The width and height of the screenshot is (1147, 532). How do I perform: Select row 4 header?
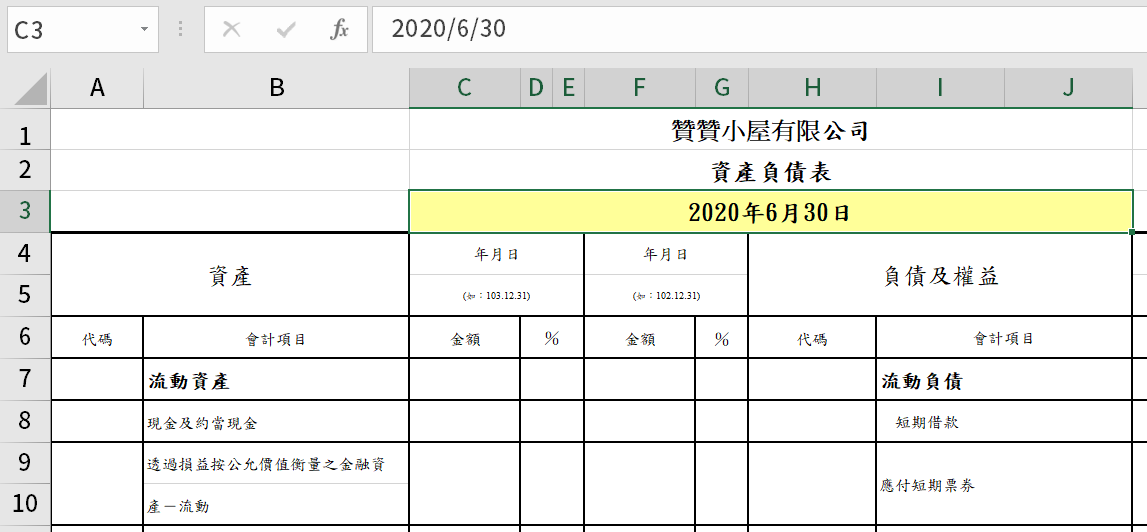(25, 254)
